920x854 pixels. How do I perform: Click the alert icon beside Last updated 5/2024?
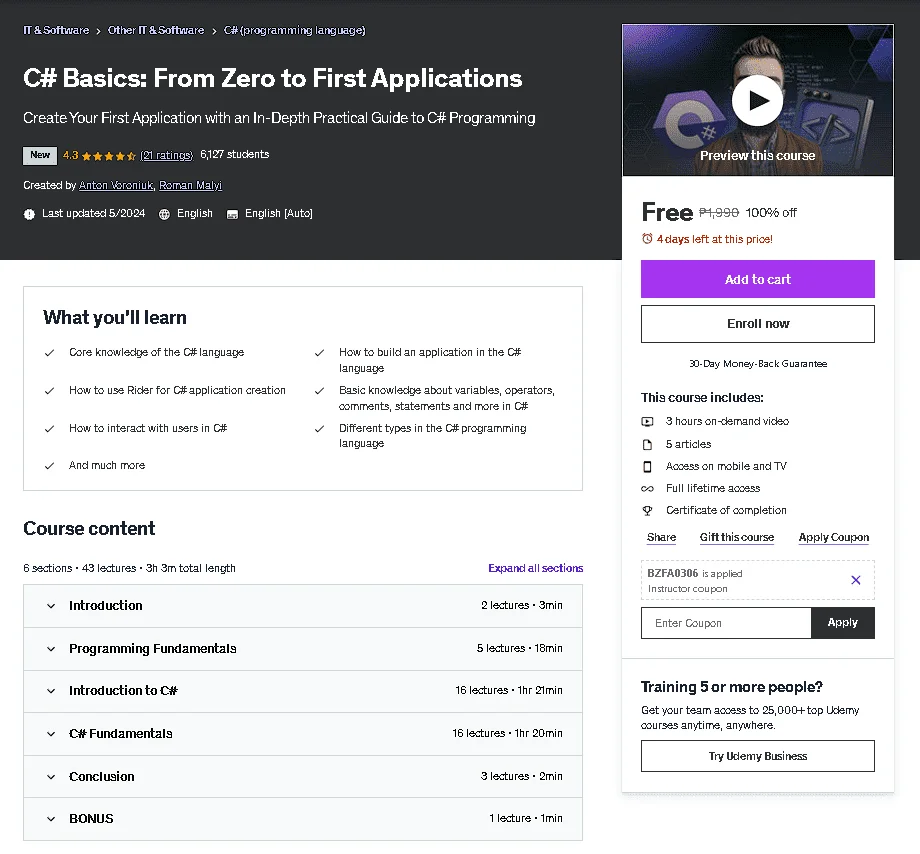pos(29,214)
